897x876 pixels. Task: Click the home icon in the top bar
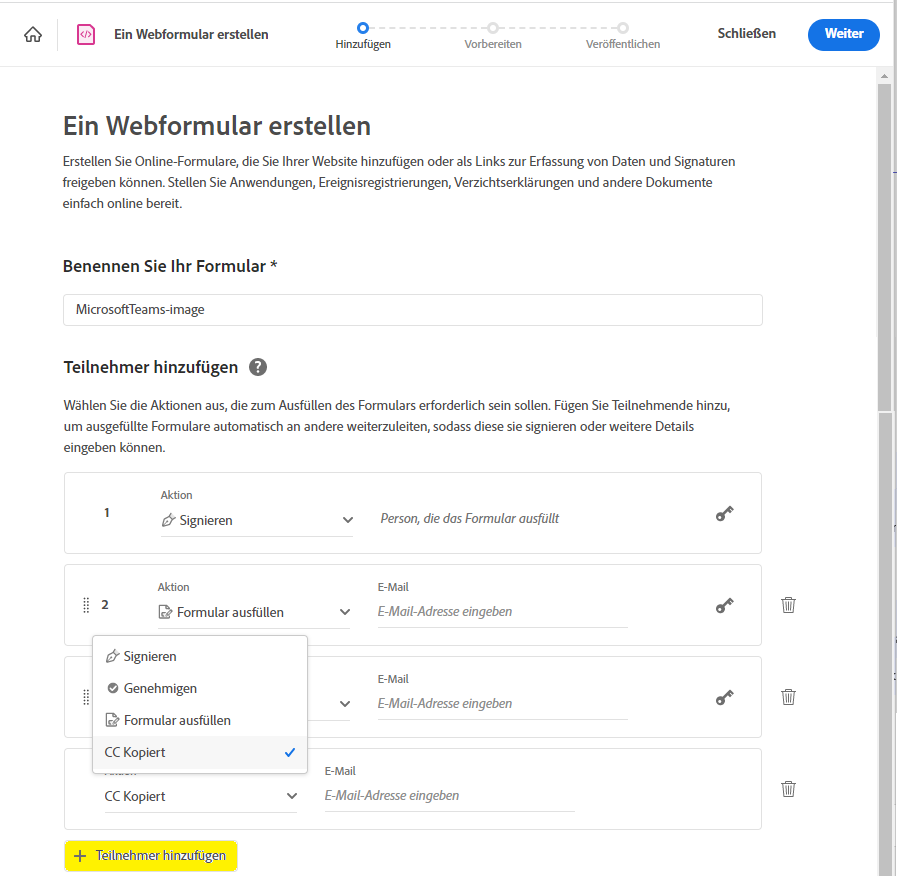point(34,32)
